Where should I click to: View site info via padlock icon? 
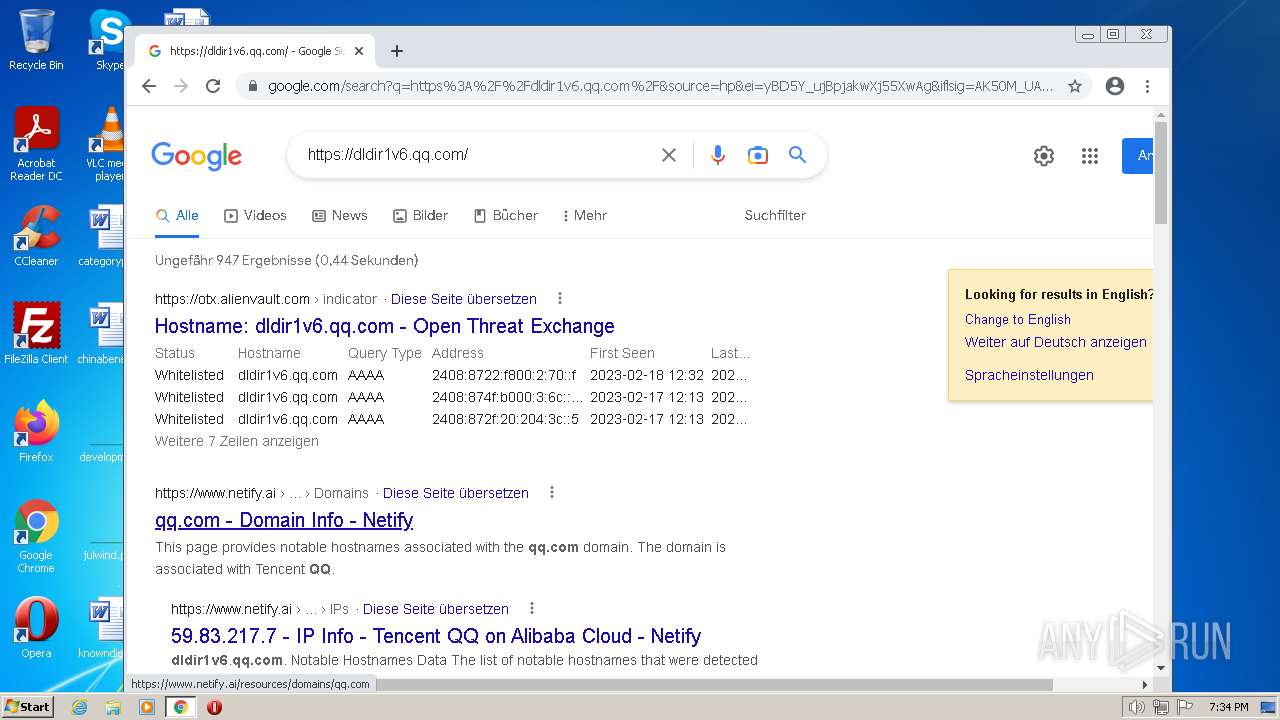click(253, 86)
